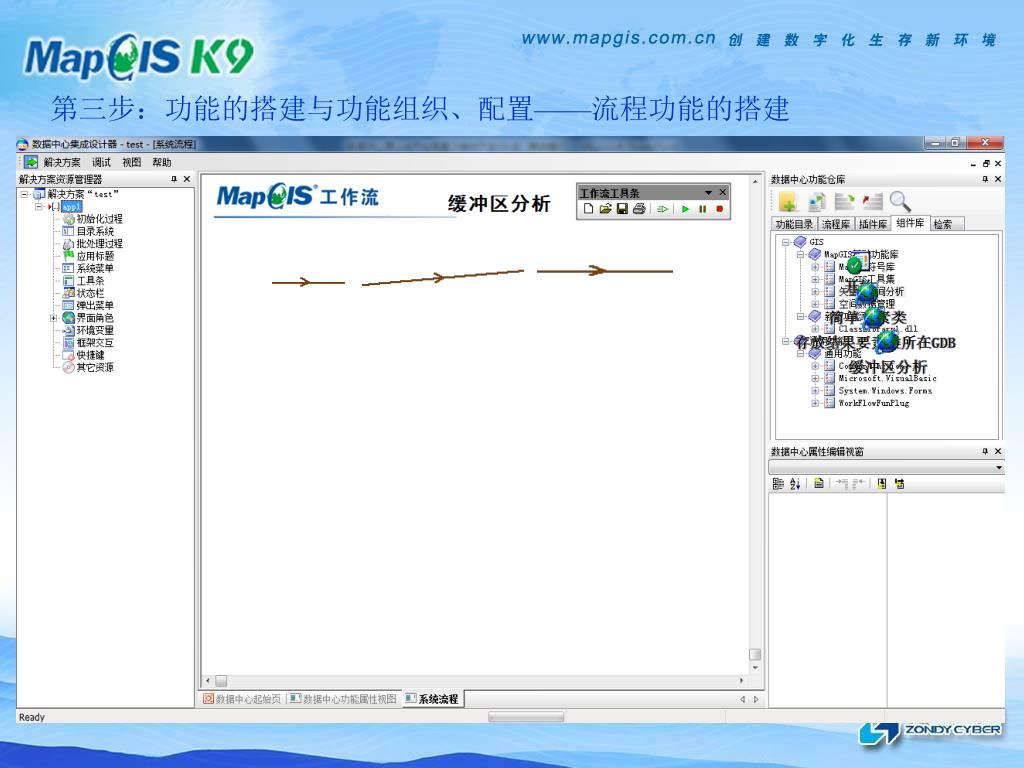Switch to the 组件库 tab

(910, 223)
